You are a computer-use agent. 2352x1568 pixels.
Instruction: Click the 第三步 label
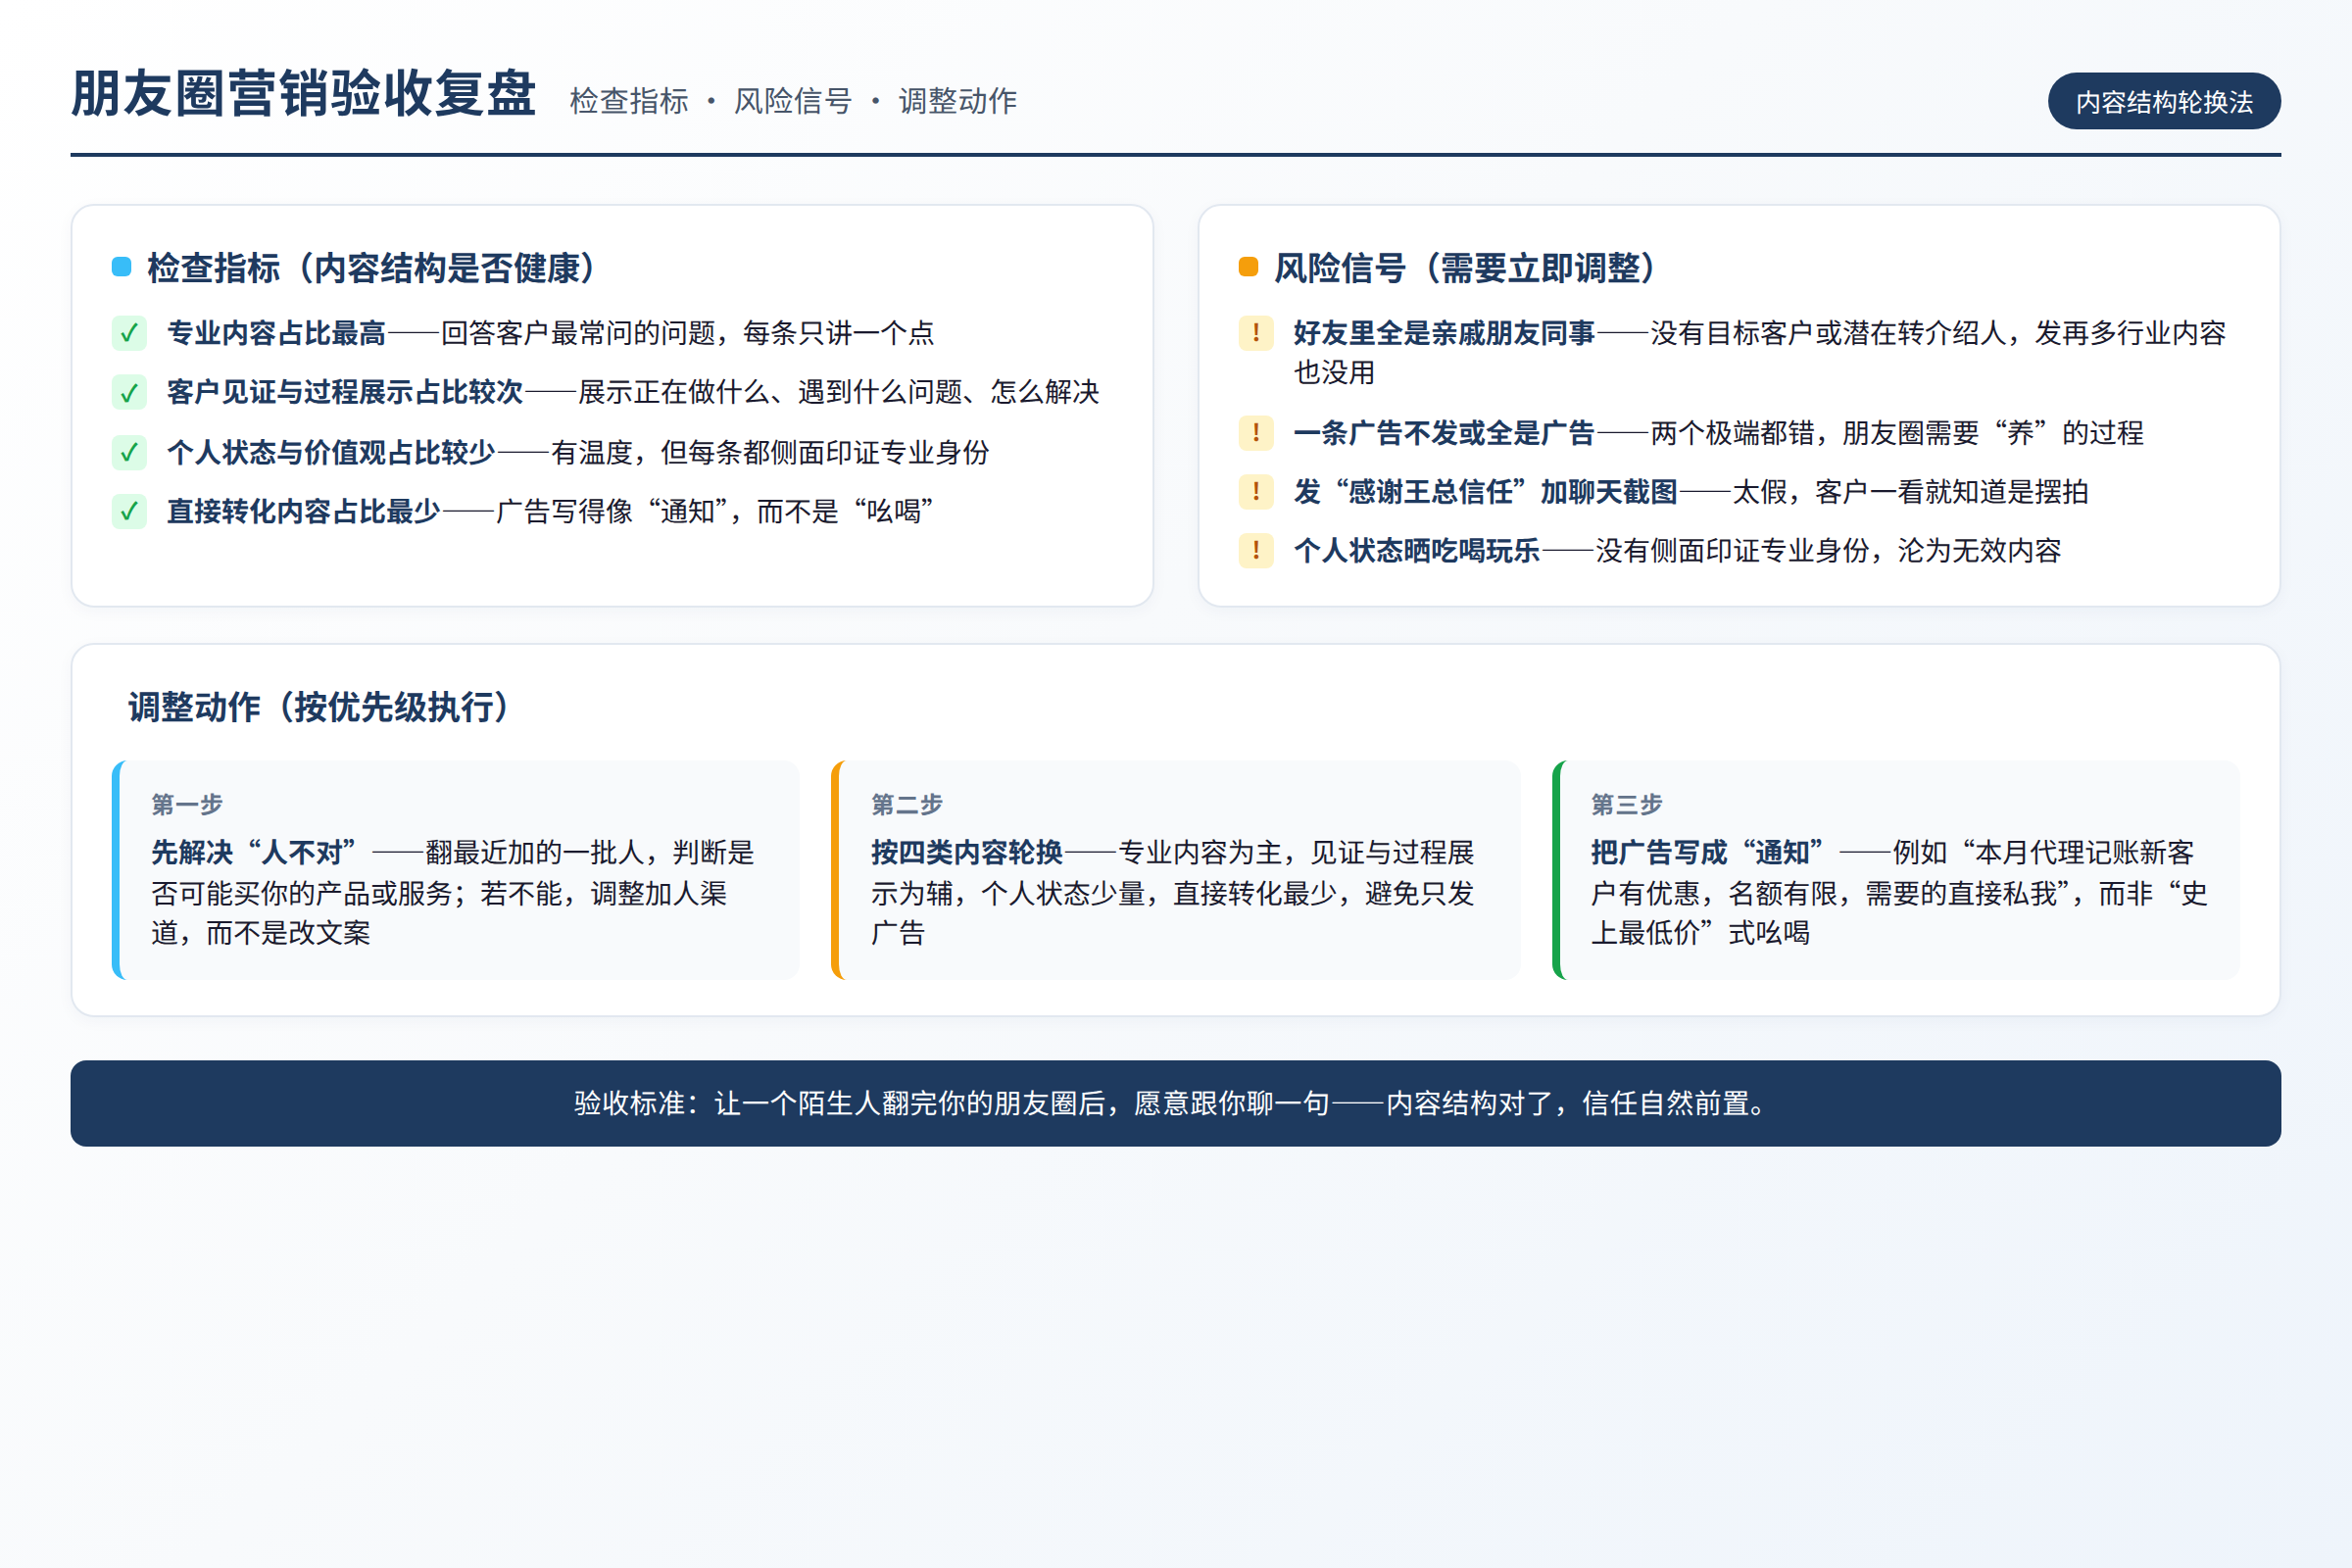click(1627, 804)
